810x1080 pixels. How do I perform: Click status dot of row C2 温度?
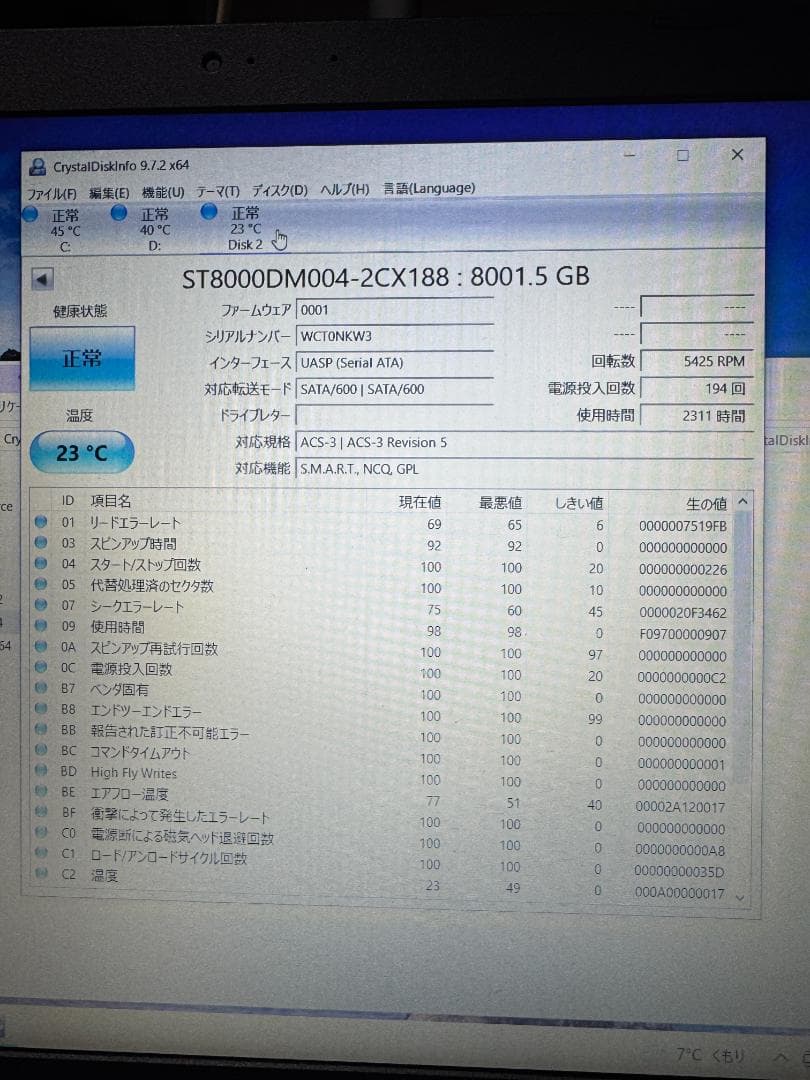click(41, 873)
